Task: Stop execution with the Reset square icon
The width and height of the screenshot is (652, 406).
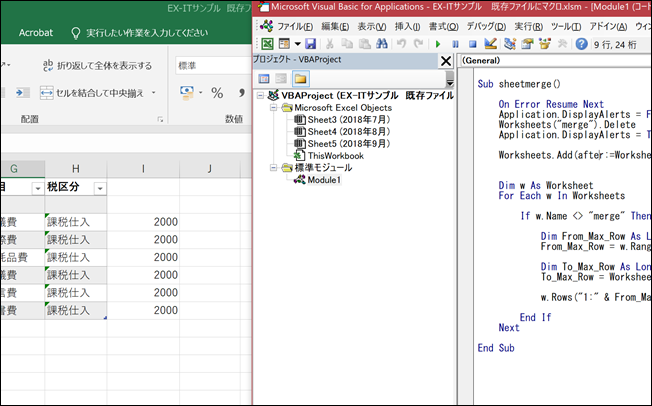Action: click(x=472, y=44)
